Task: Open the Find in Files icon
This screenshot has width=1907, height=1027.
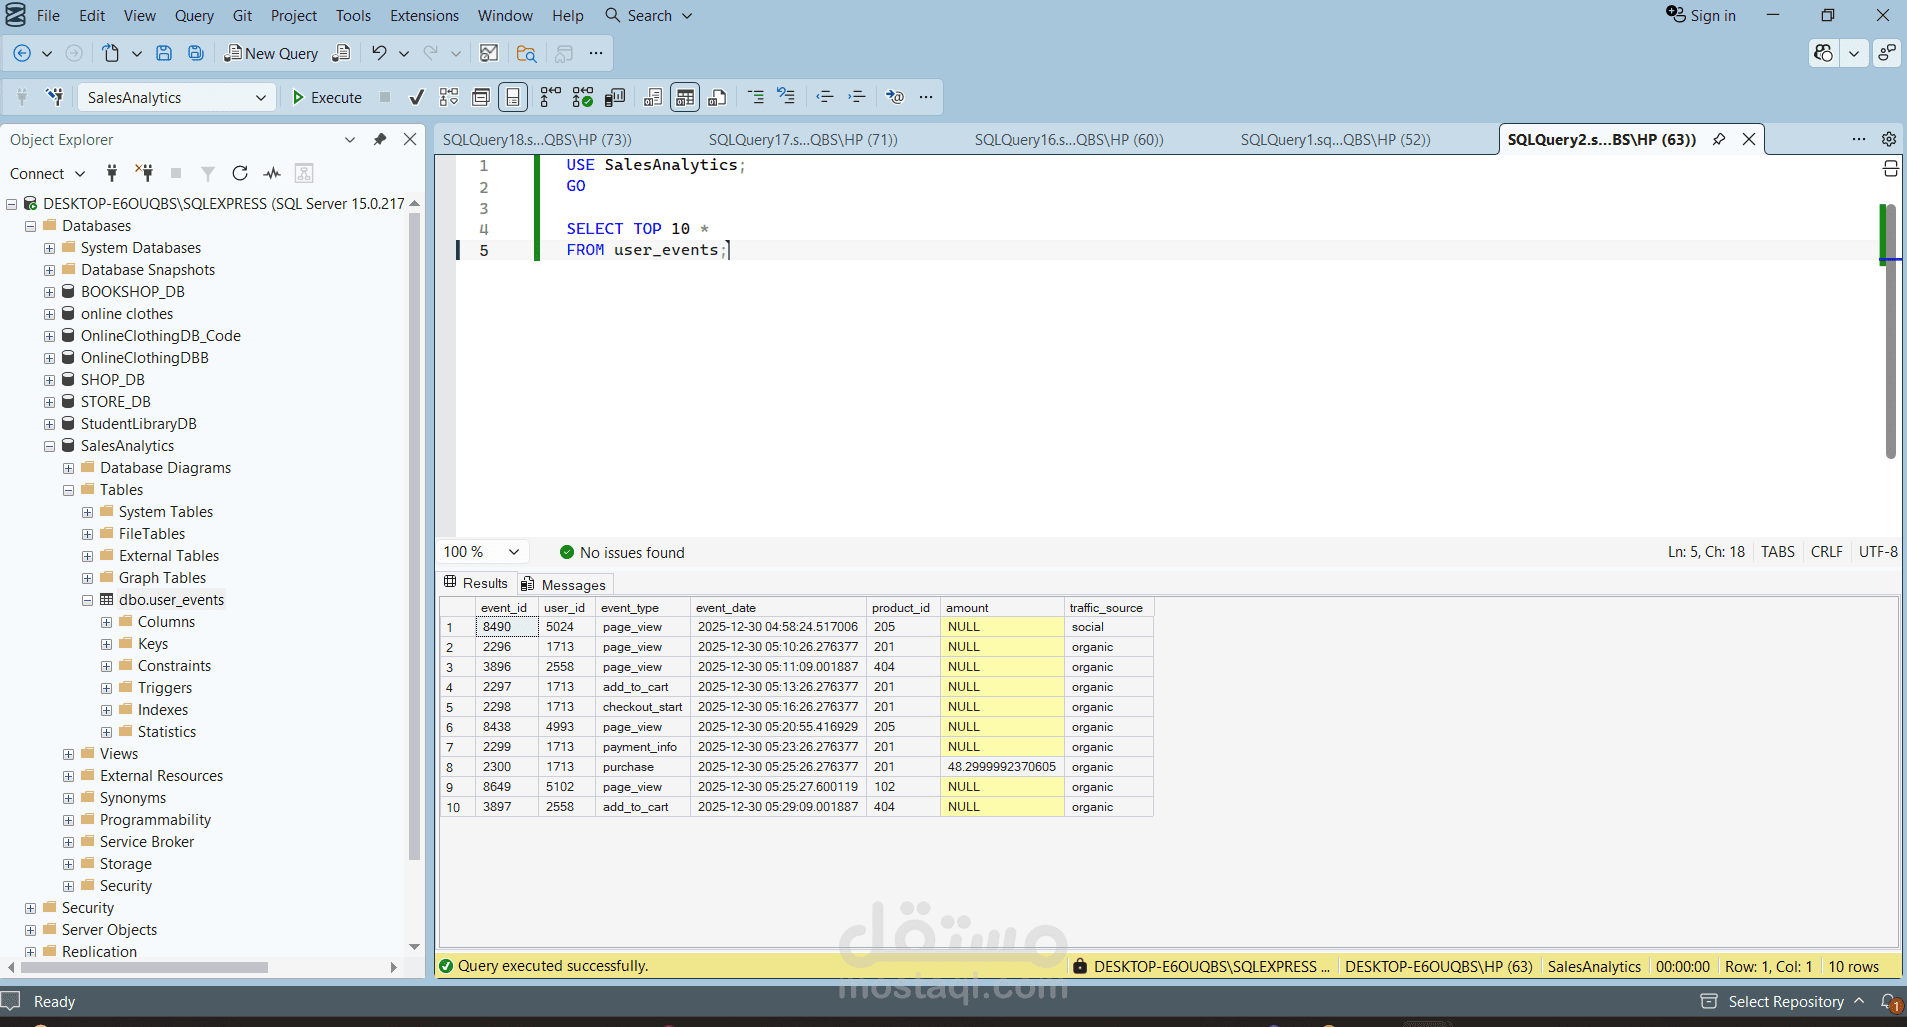Action: point(527,53)
